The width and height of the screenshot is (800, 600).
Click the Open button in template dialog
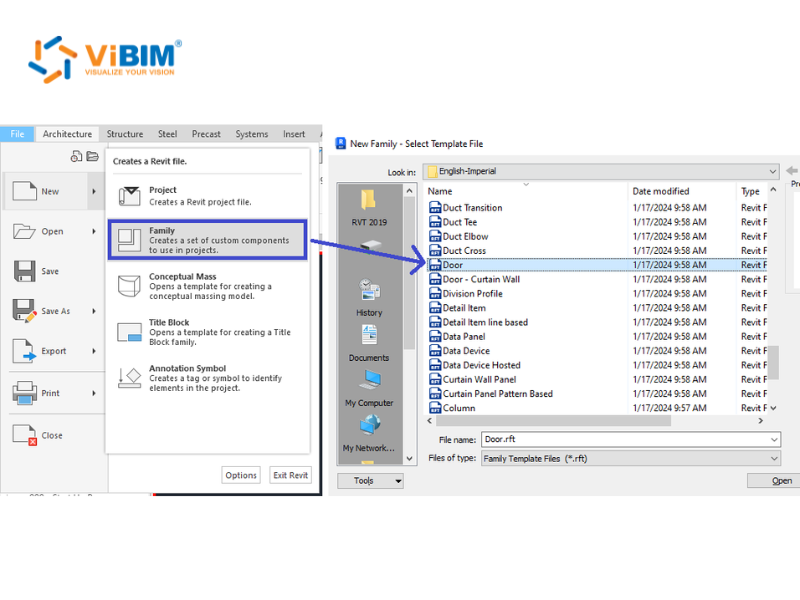773,481
